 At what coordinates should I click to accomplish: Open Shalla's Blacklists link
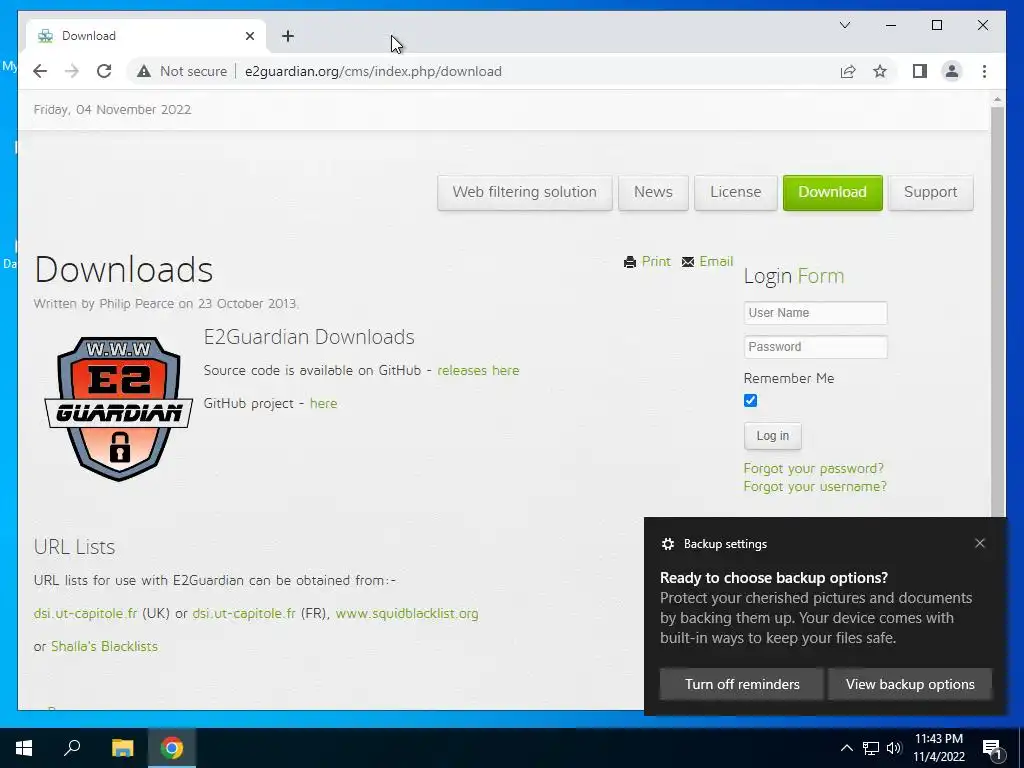(104, 646)
